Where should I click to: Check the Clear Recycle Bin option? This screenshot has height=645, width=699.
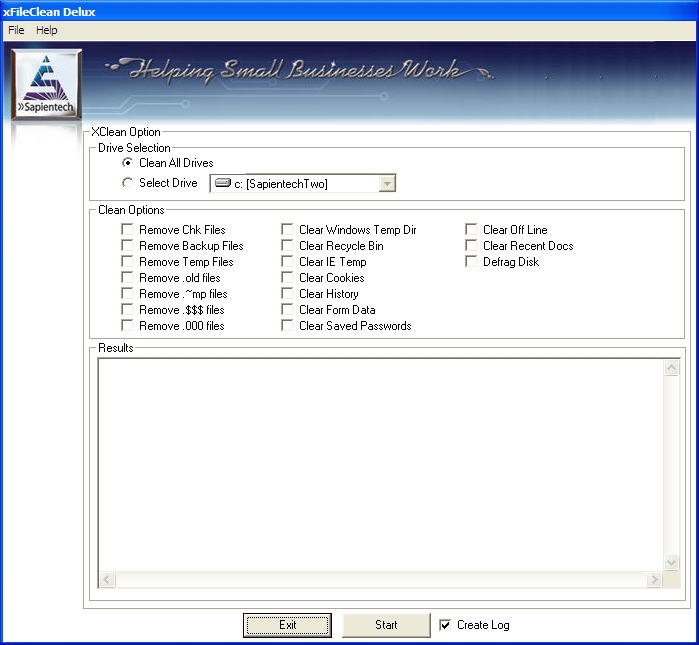[x=287, y=246]
